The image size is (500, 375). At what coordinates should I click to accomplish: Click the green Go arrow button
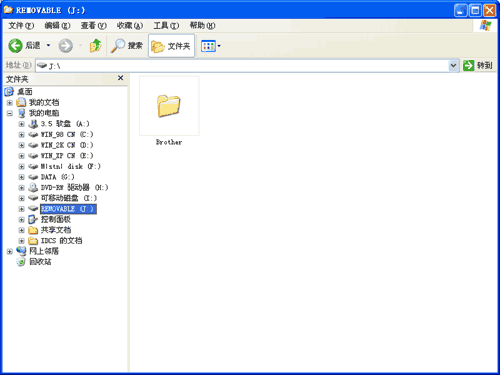point(468,65)
